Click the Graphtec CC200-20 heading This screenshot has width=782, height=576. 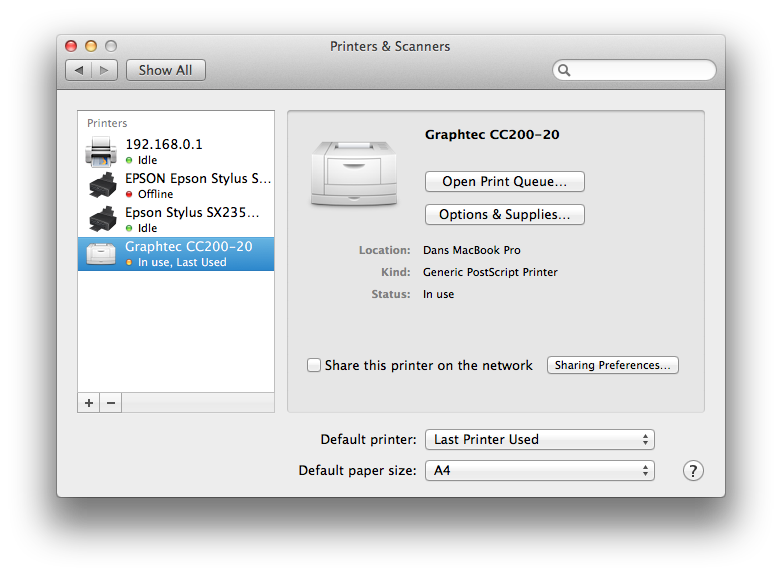click(492, 135)
